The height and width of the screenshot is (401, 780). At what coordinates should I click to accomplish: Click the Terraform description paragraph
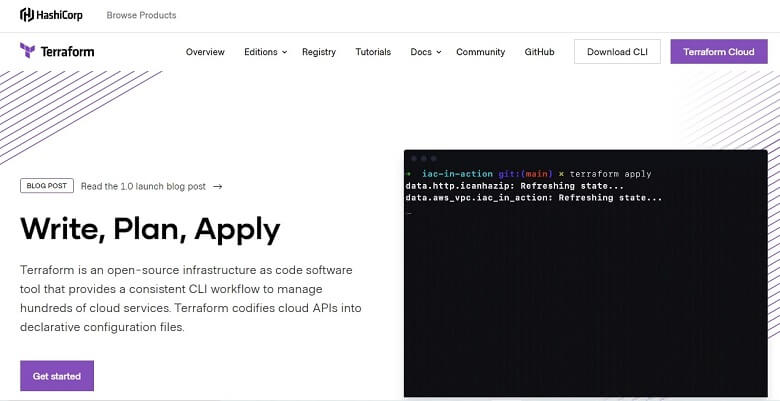pyautogui.click(x=191, y=299)
